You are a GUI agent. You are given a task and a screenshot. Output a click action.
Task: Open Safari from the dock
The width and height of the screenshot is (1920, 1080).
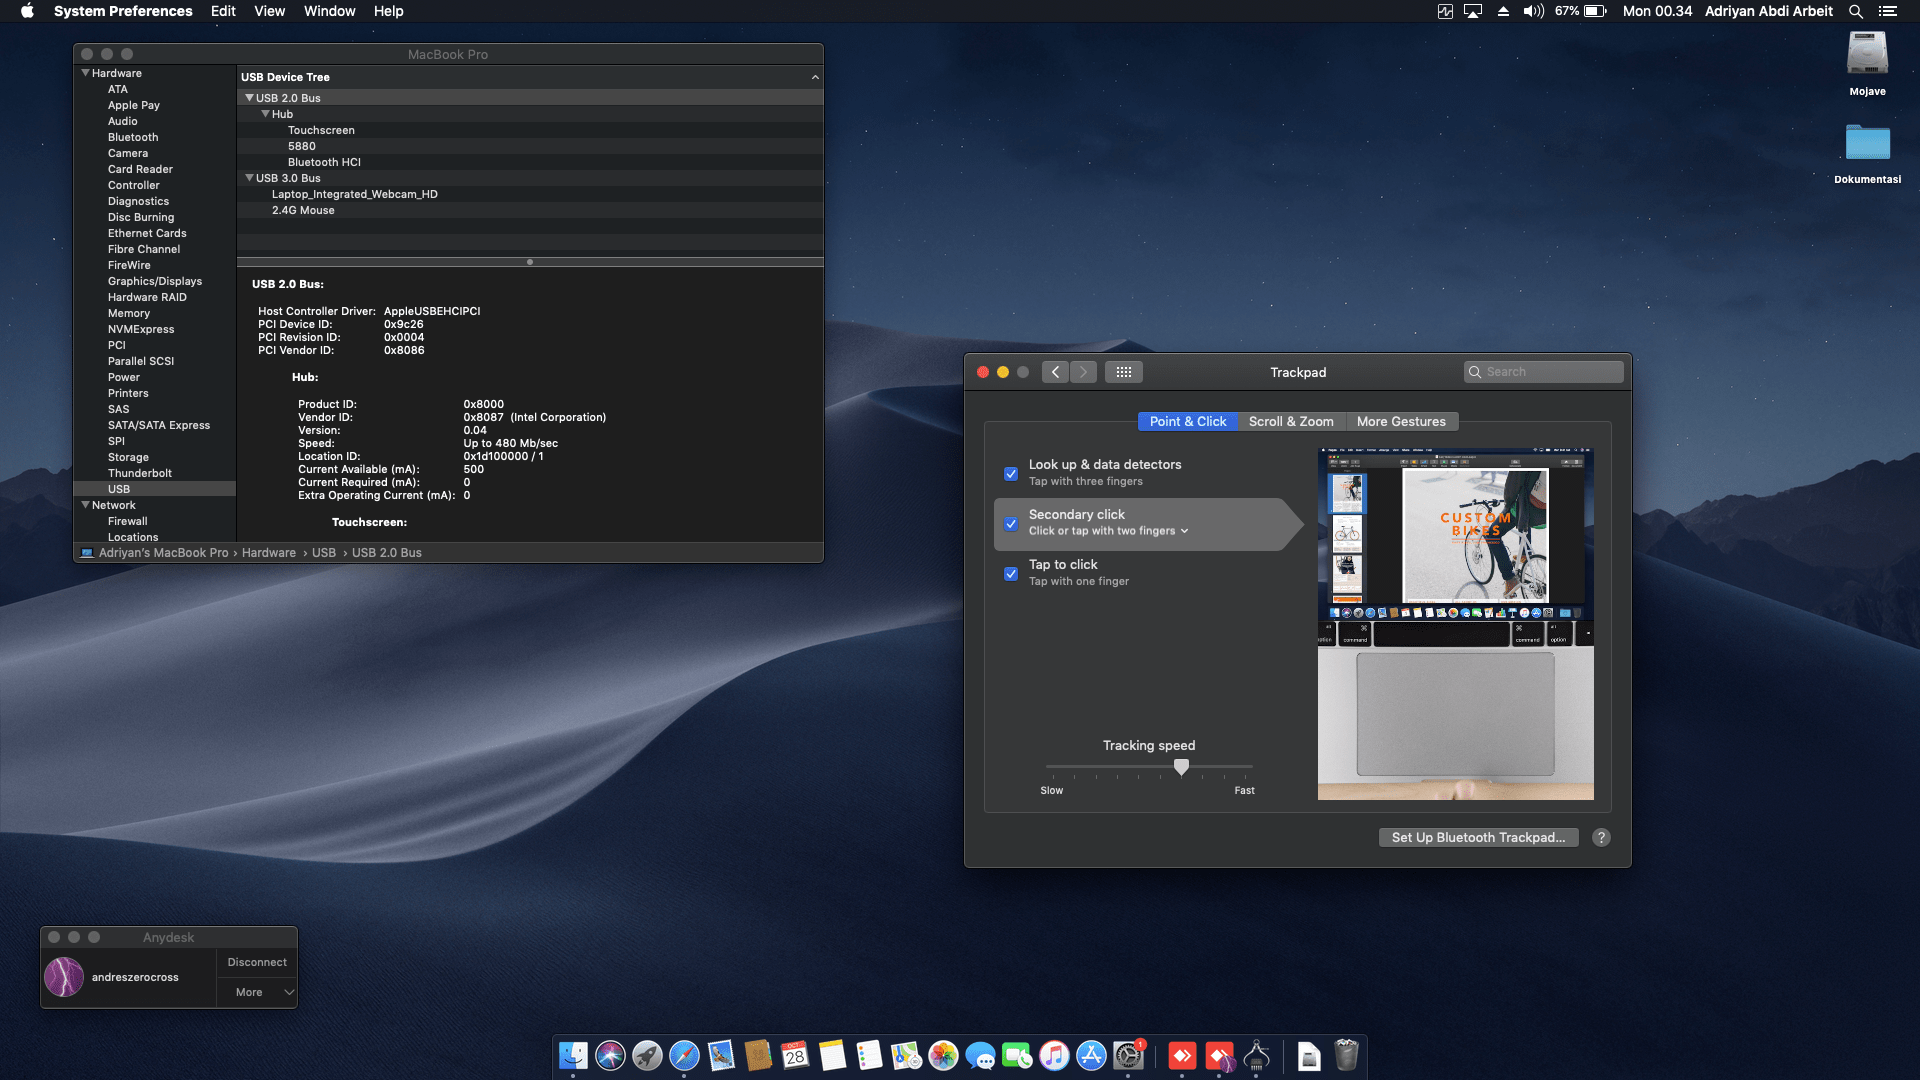(684, 1055)
